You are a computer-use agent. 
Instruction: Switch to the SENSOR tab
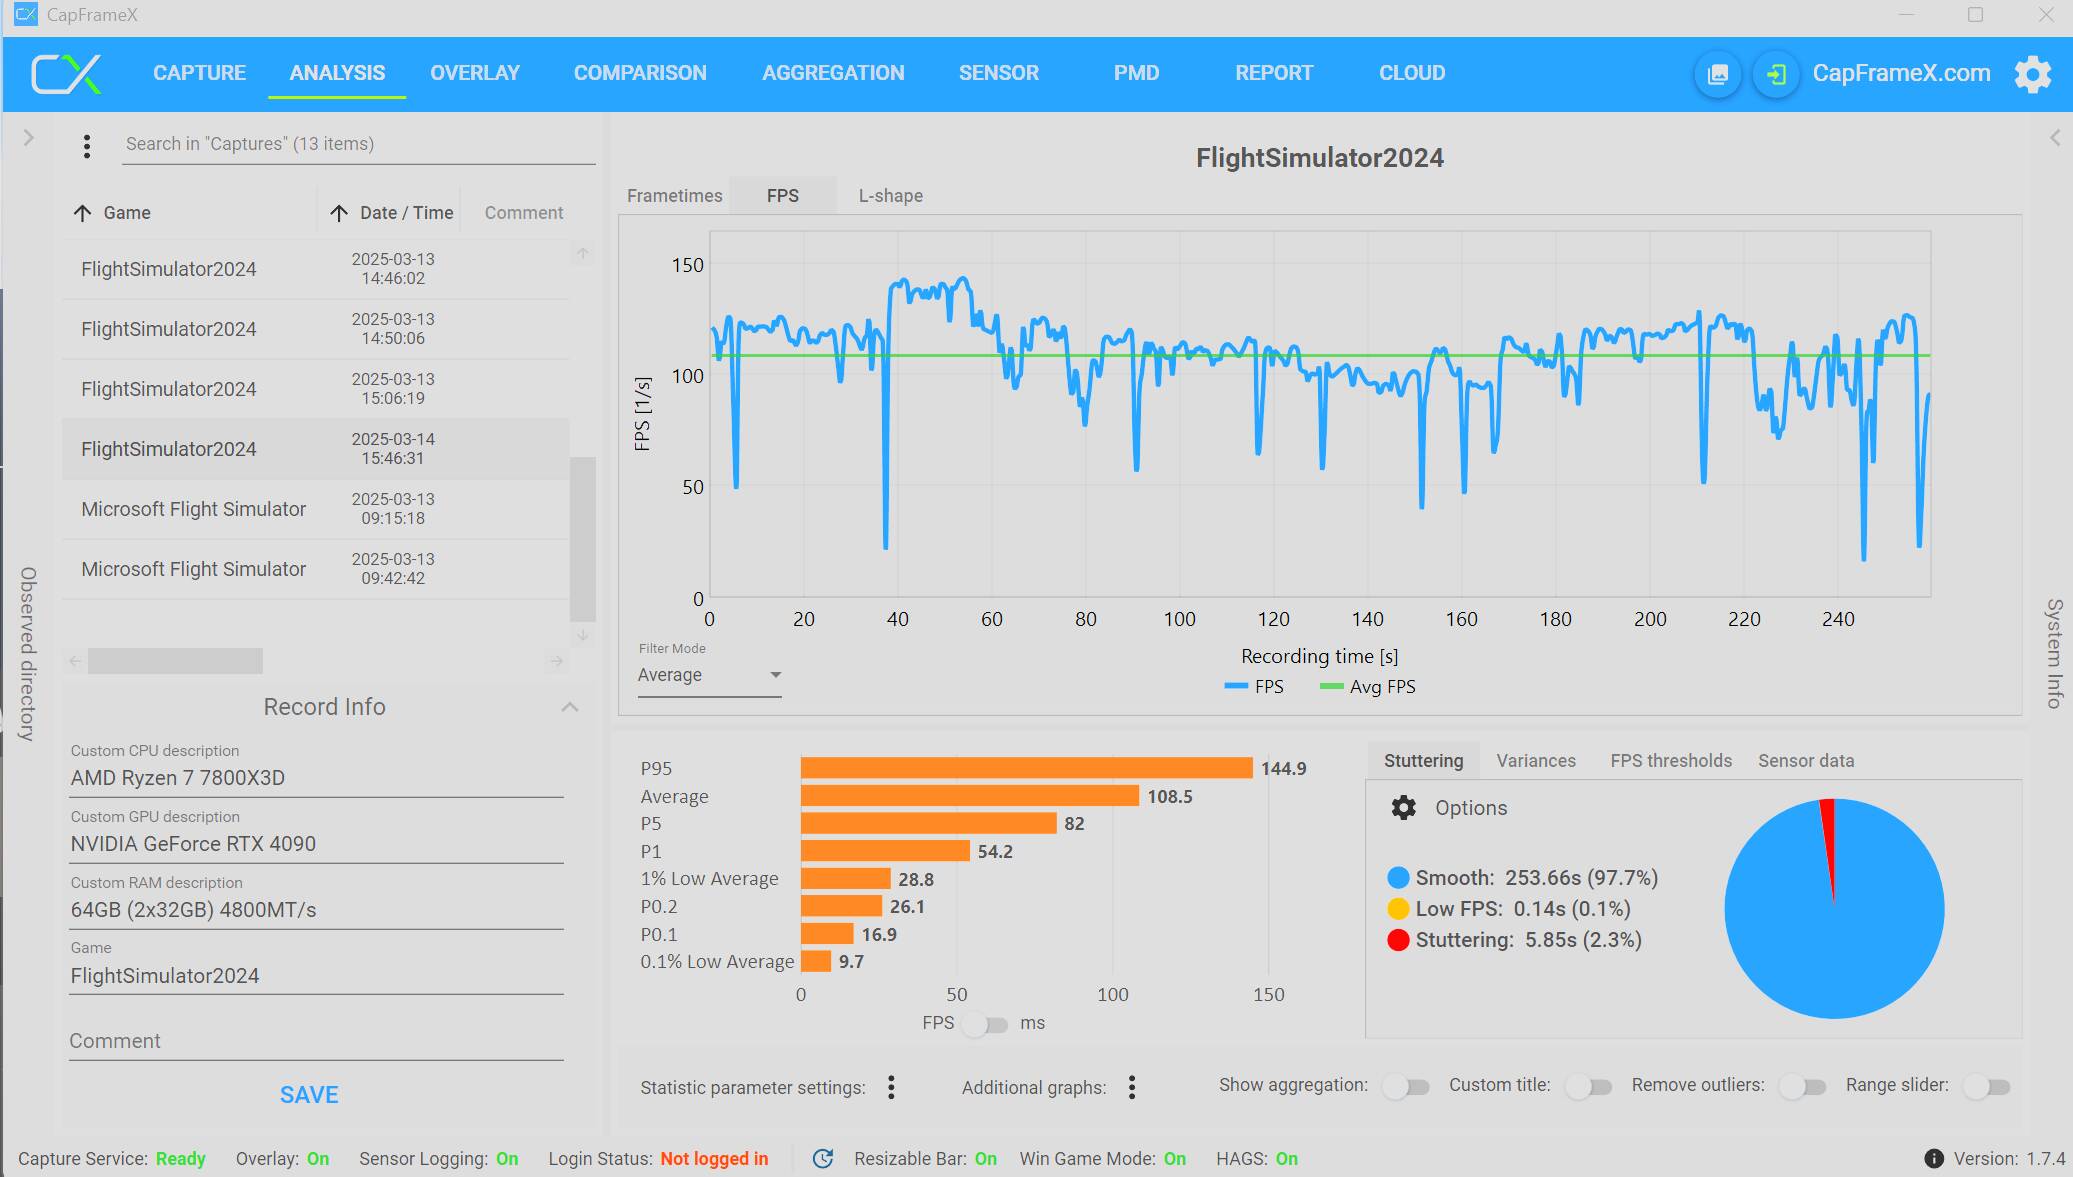click(999, 73)
